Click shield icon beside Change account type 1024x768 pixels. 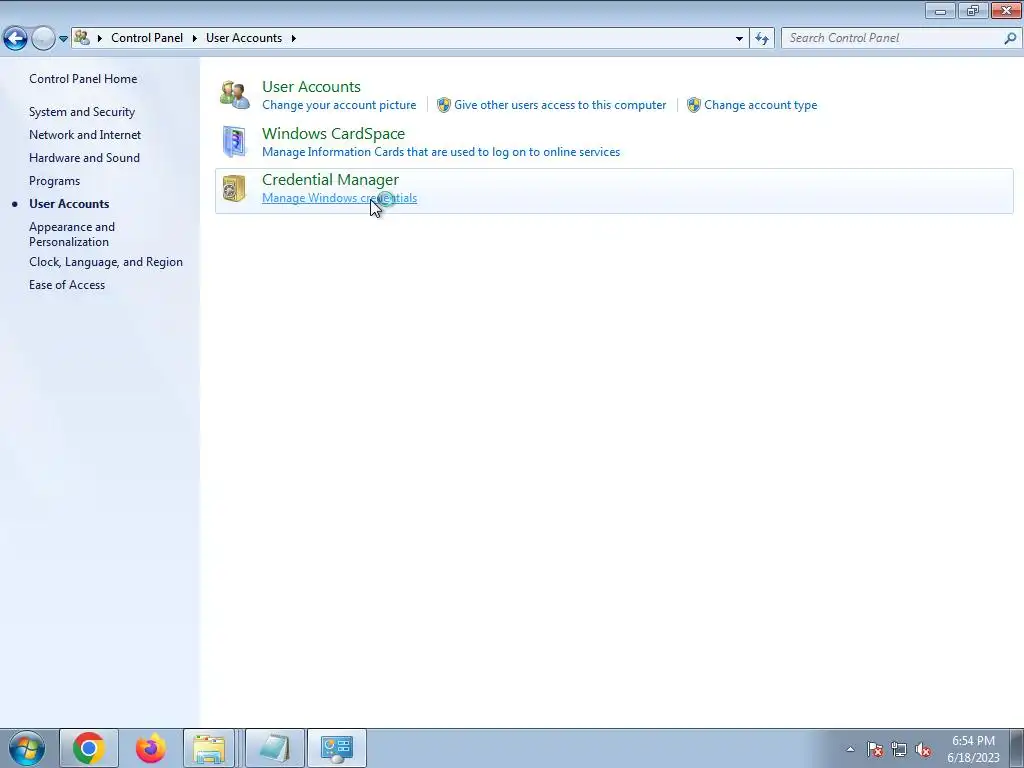point(694,105)
